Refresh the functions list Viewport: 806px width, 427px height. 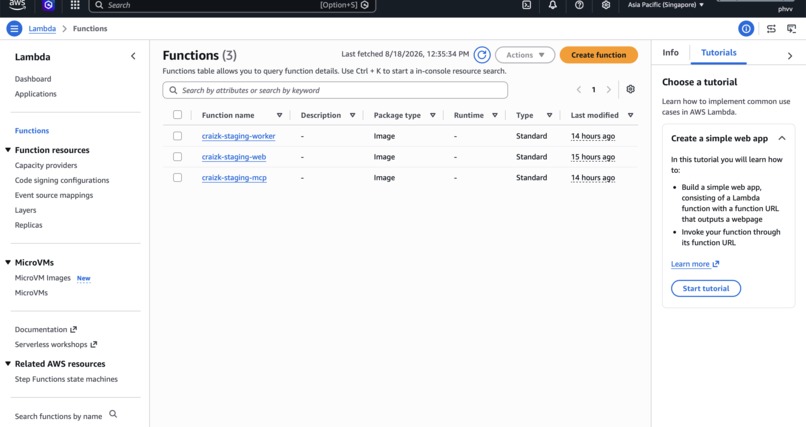click(x=482, y=55)
